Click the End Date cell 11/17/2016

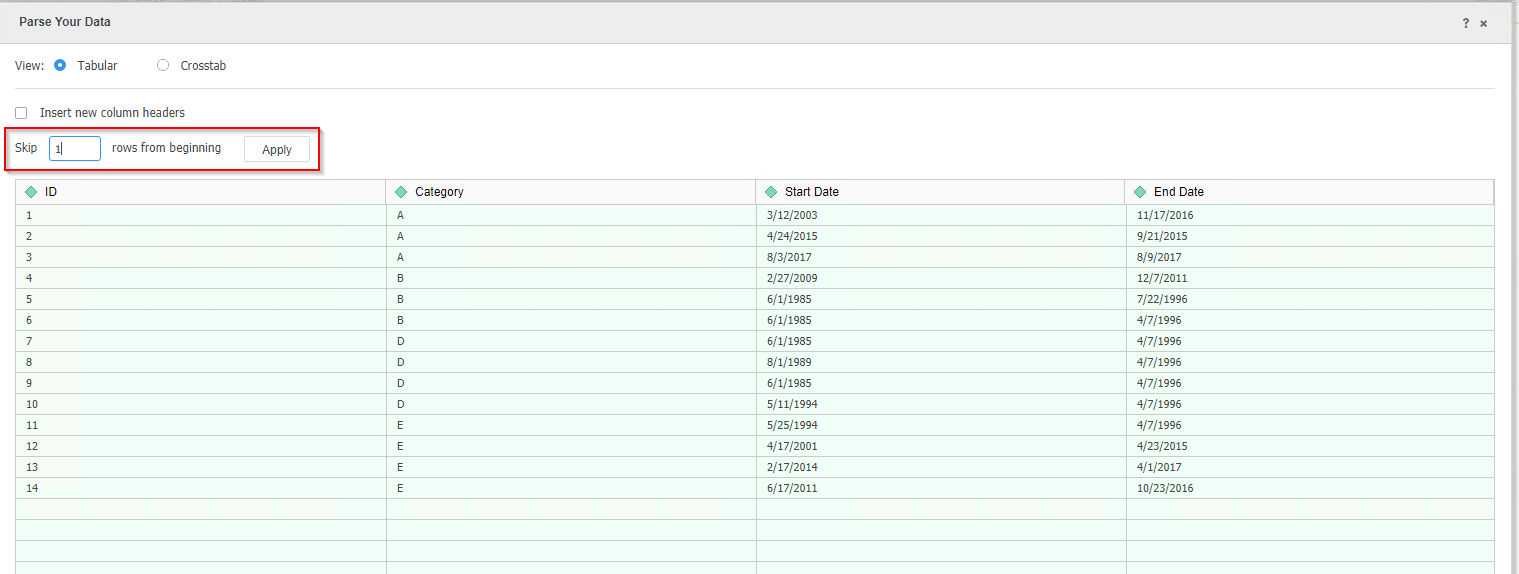tap(1165, 215)
